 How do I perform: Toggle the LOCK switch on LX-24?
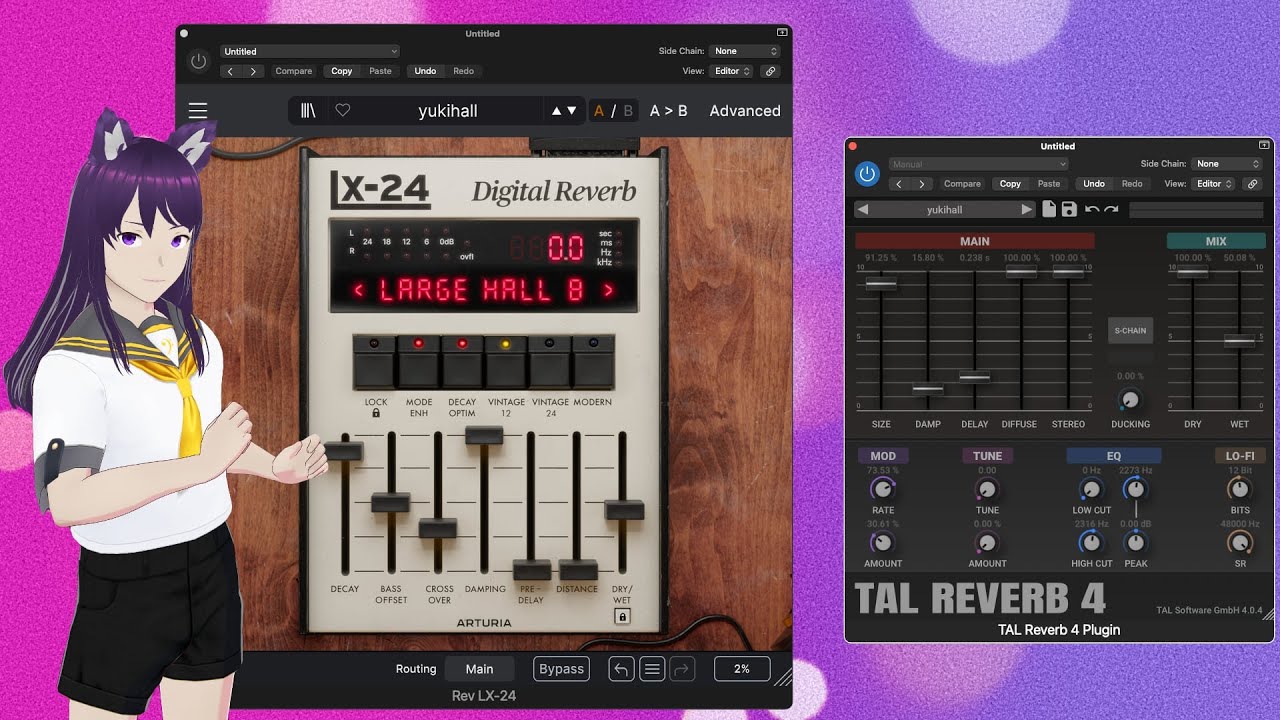click(375, 362)
